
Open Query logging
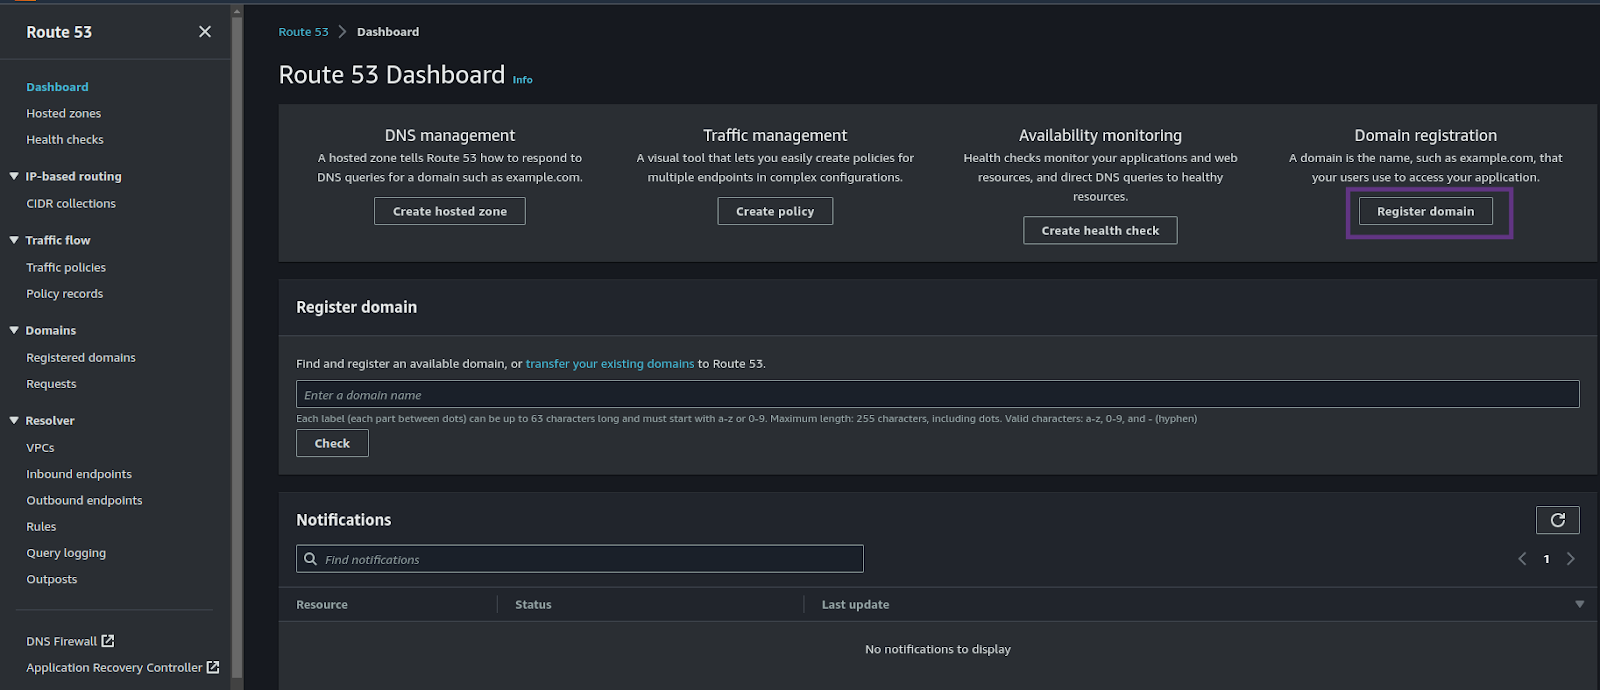pos(66,552)
